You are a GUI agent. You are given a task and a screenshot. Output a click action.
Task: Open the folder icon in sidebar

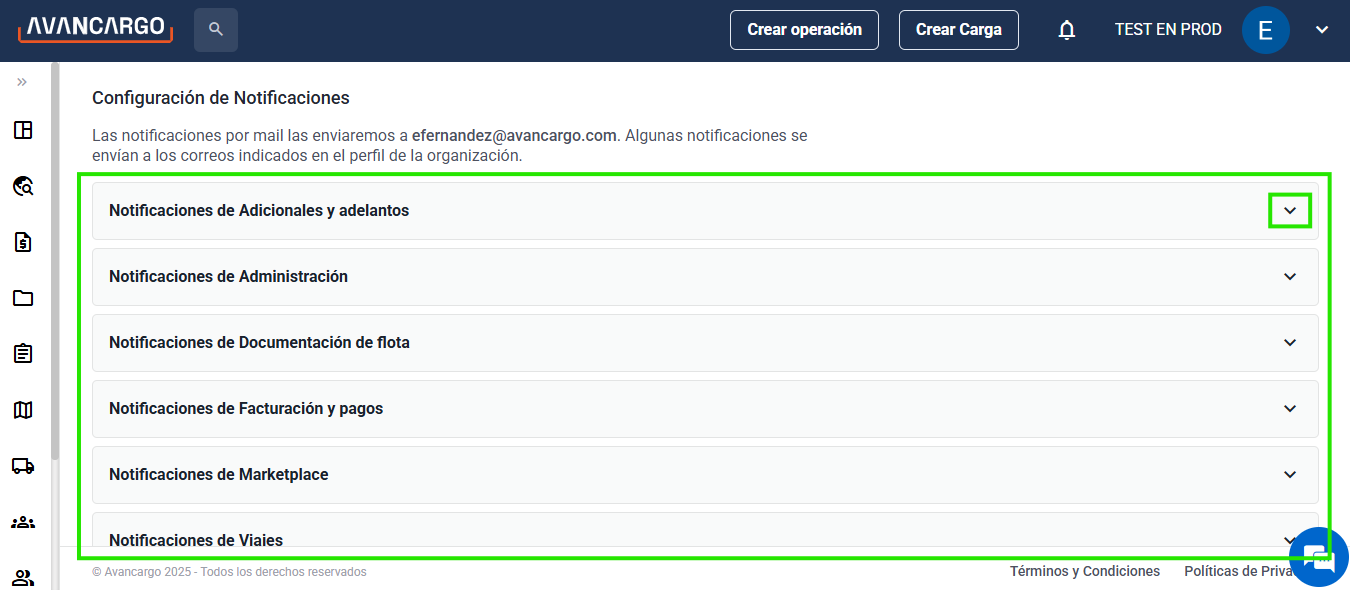[x=22, y=298]
